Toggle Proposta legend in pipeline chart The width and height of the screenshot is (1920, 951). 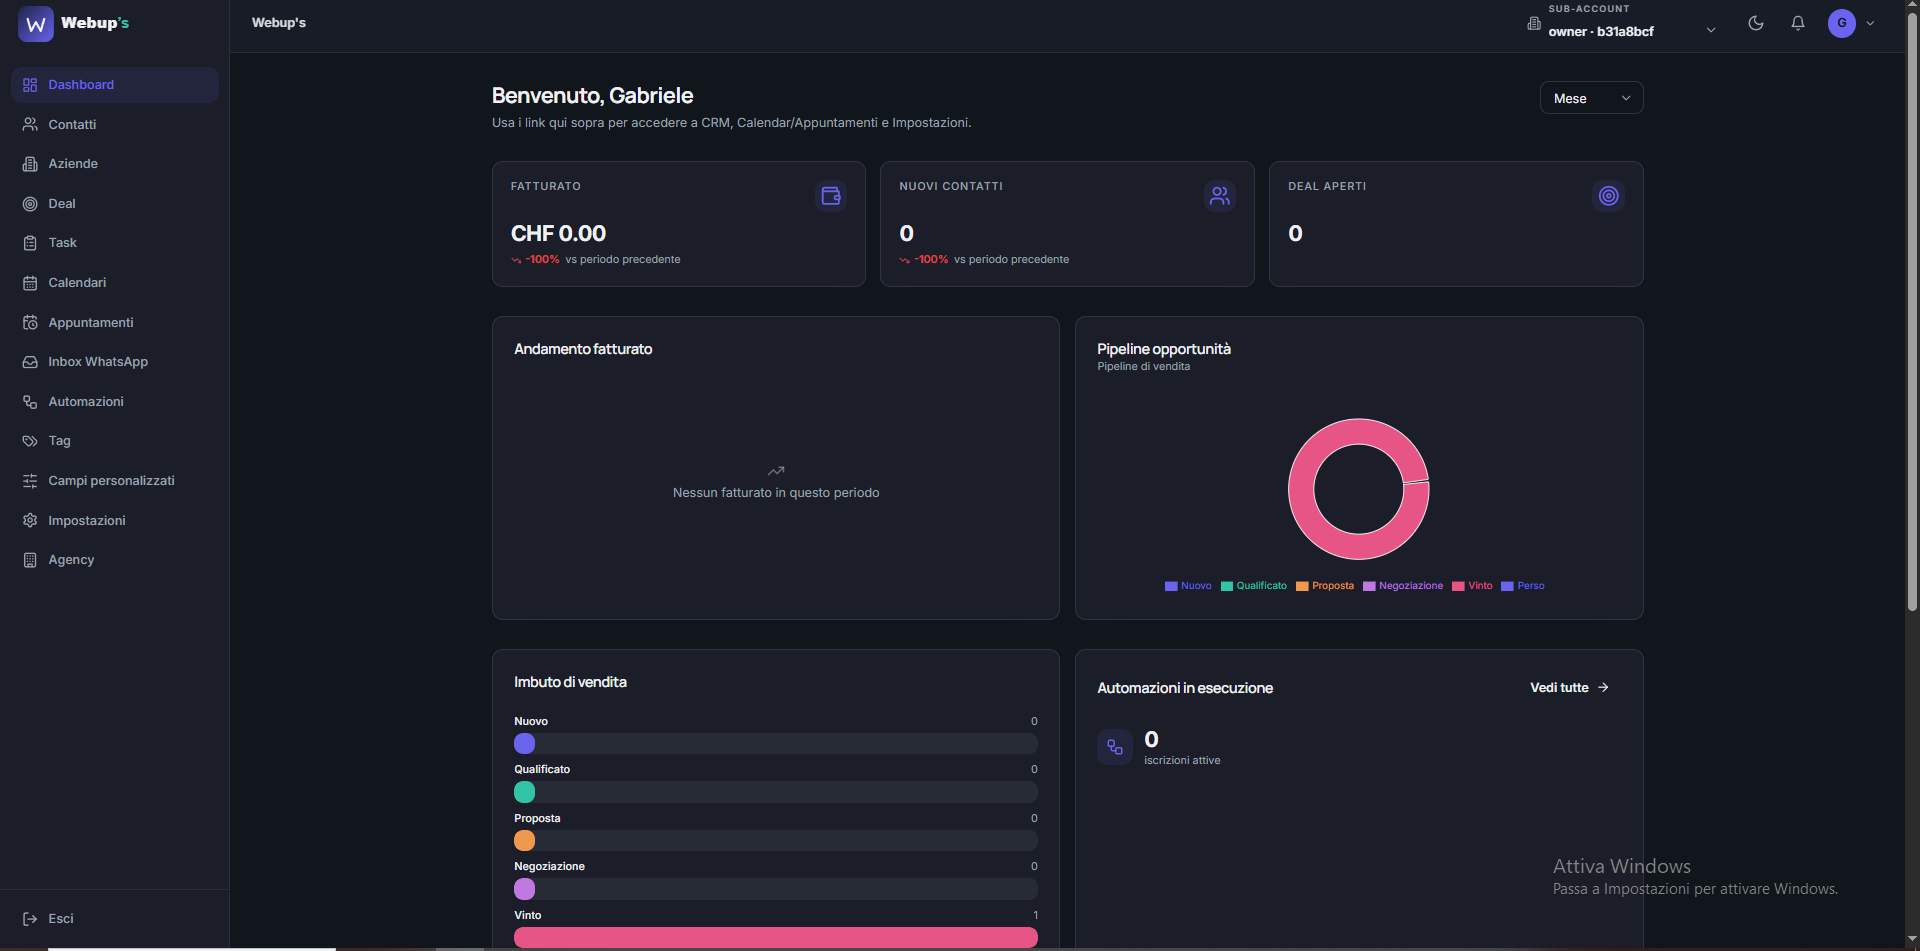pyautogui.click(x=1325, y=586)
